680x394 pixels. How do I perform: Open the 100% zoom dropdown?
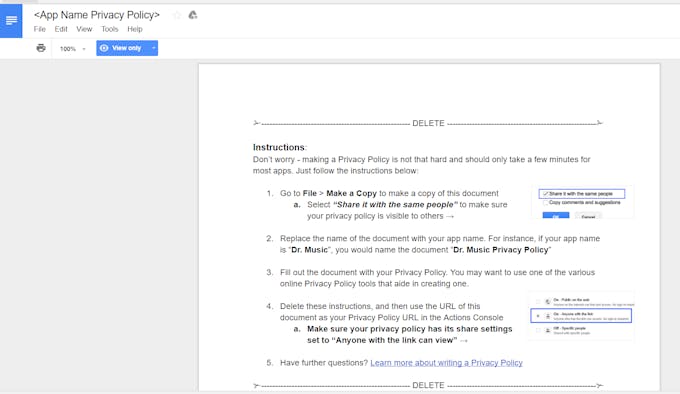72,49
